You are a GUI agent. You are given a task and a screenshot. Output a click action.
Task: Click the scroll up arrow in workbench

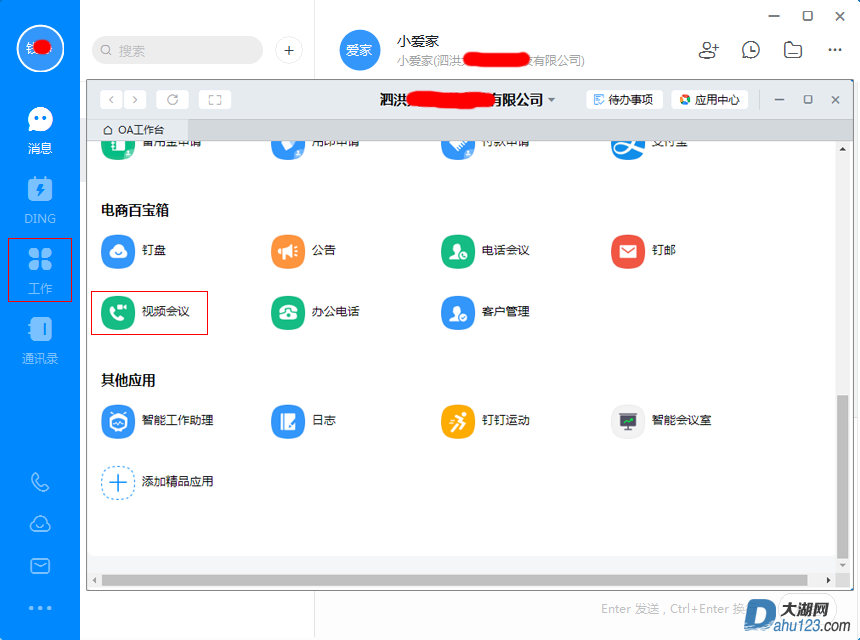[842, 149]
